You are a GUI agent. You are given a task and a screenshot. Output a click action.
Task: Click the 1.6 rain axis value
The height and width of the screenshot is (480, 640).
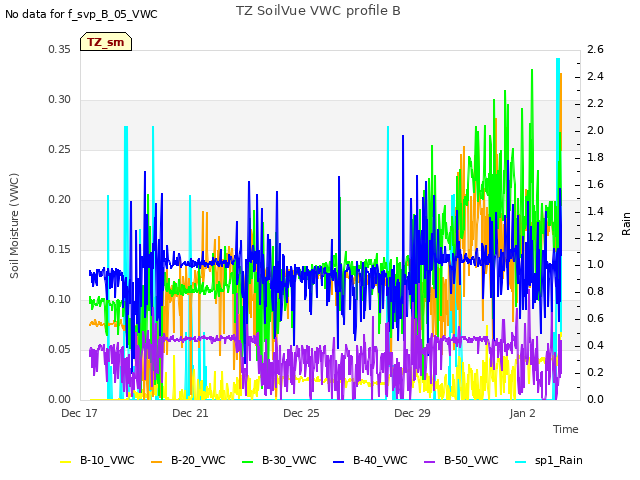pyautogui.click(x=595, y=184)
